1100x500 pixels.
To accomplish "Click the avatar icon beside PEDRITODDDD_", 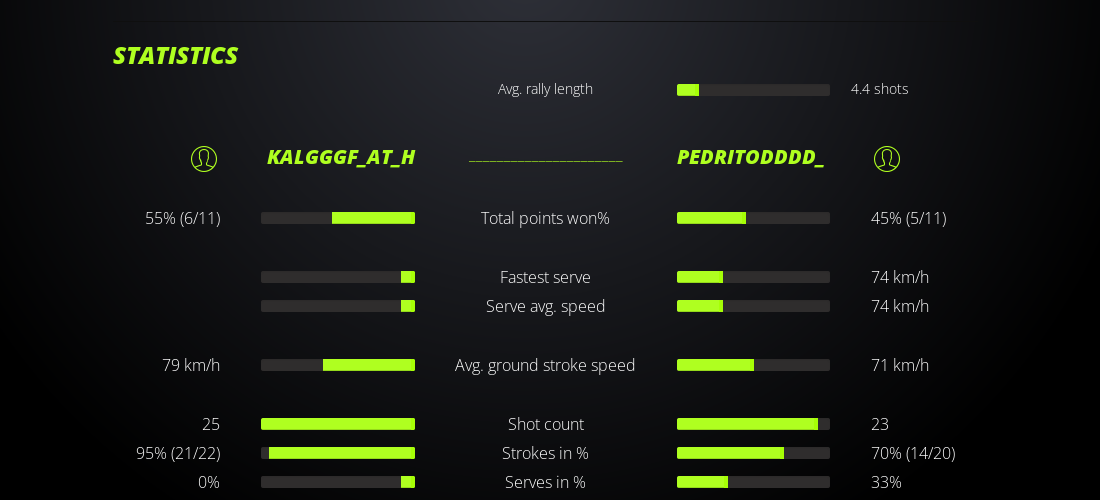I will click(x=887, y=158).
